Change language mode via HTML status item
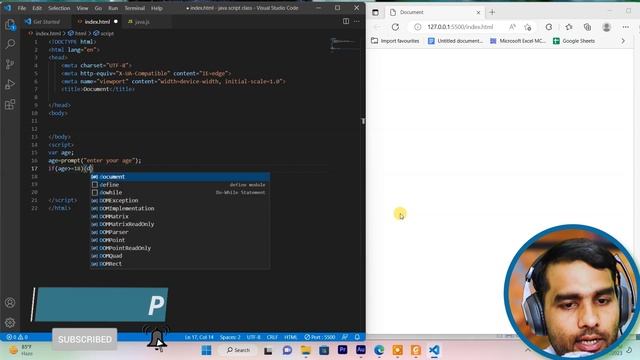Viewport: 640px width, 360px height. (x=291, y=337)
